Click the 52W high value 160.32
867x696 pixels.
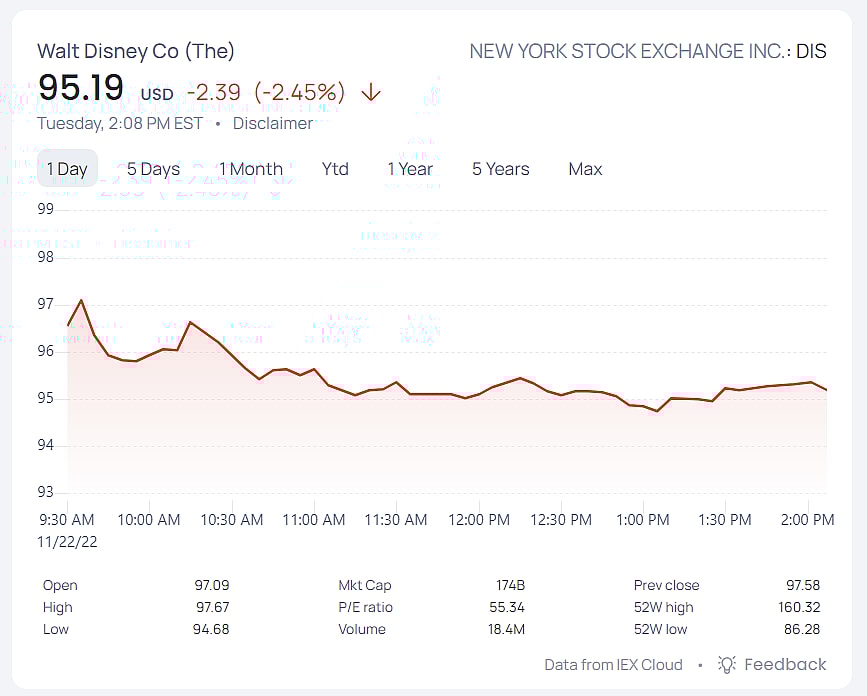point(799,607)
